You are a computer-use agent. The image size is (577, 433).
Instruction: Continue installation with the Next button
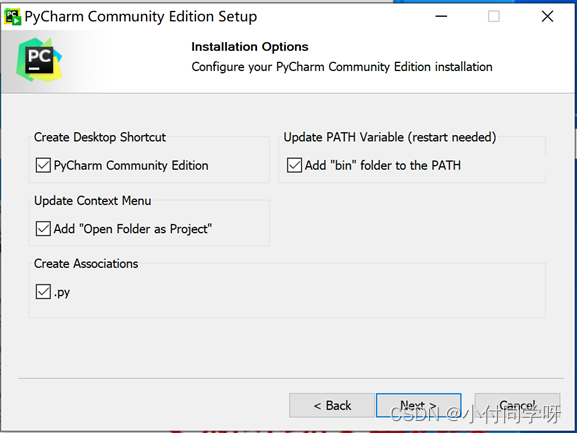coord(418,405)
